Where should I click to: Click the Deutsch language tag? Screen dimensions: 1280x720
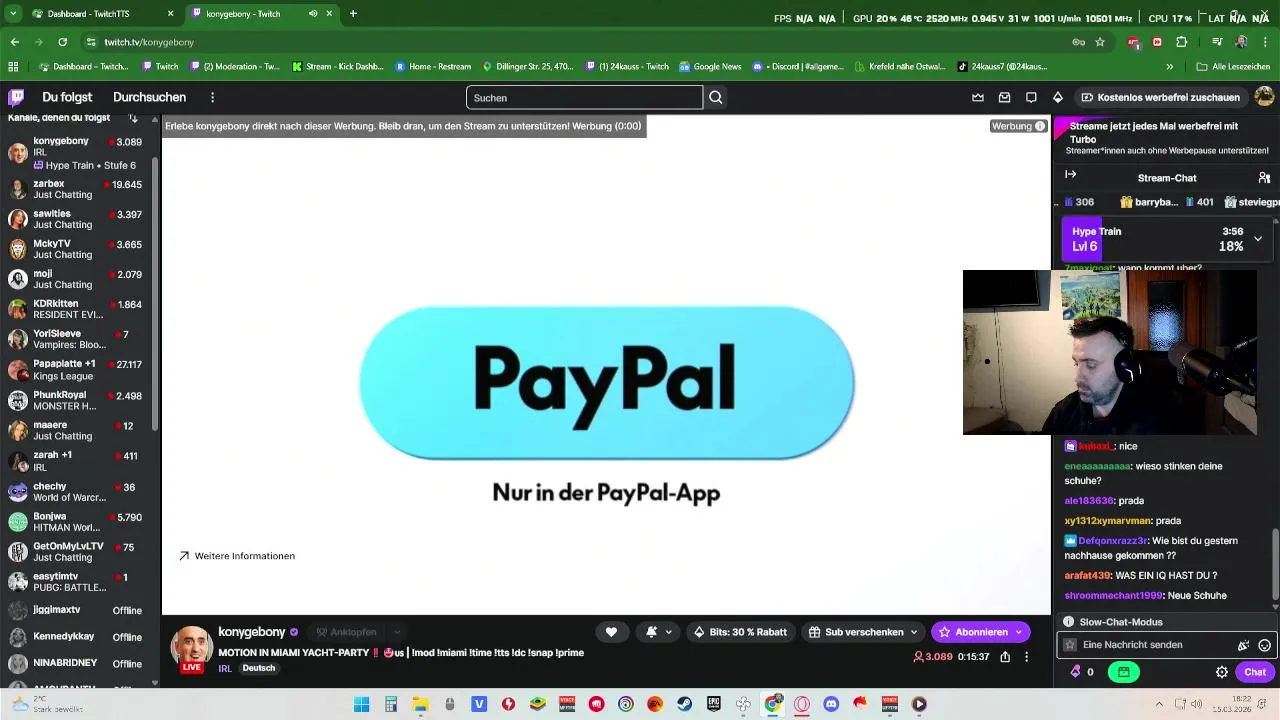coord(258,668)
